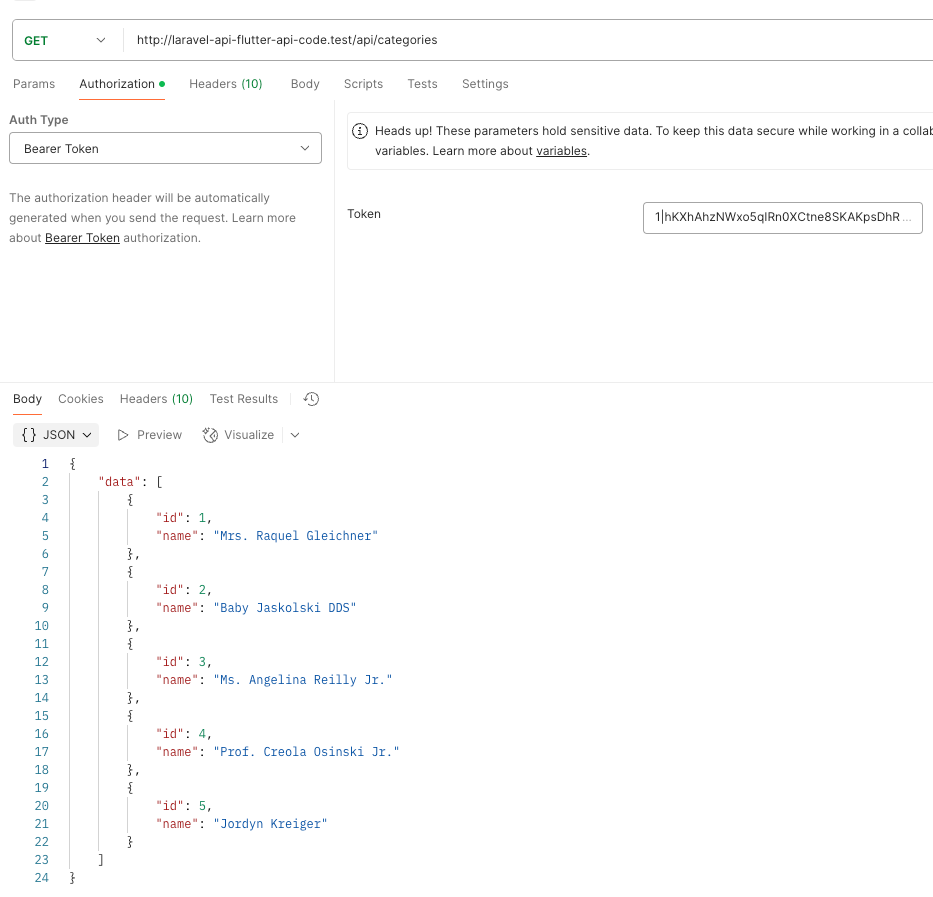The height and width of the screenshot is (897, 933).
Task: Open the GET method dropdown
Action: pyautogui.click(x=65, y=40)
